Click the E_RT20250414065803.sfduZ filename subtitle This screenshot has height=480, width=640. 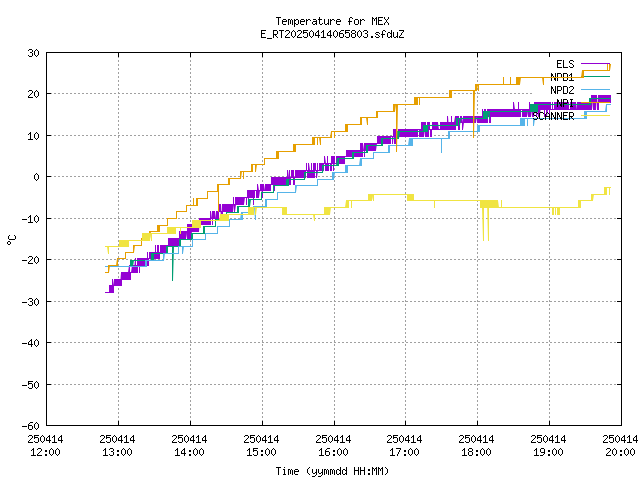click(x=332, y=34)
